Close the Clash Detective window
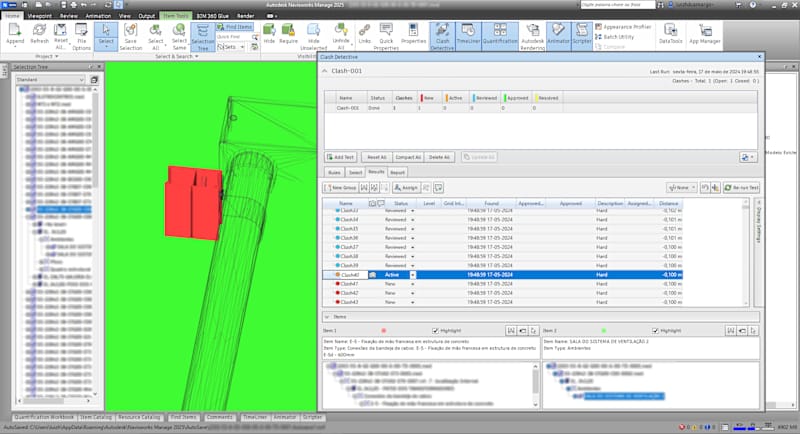Screen dimensions: 800x434 (x=759, y=57)
